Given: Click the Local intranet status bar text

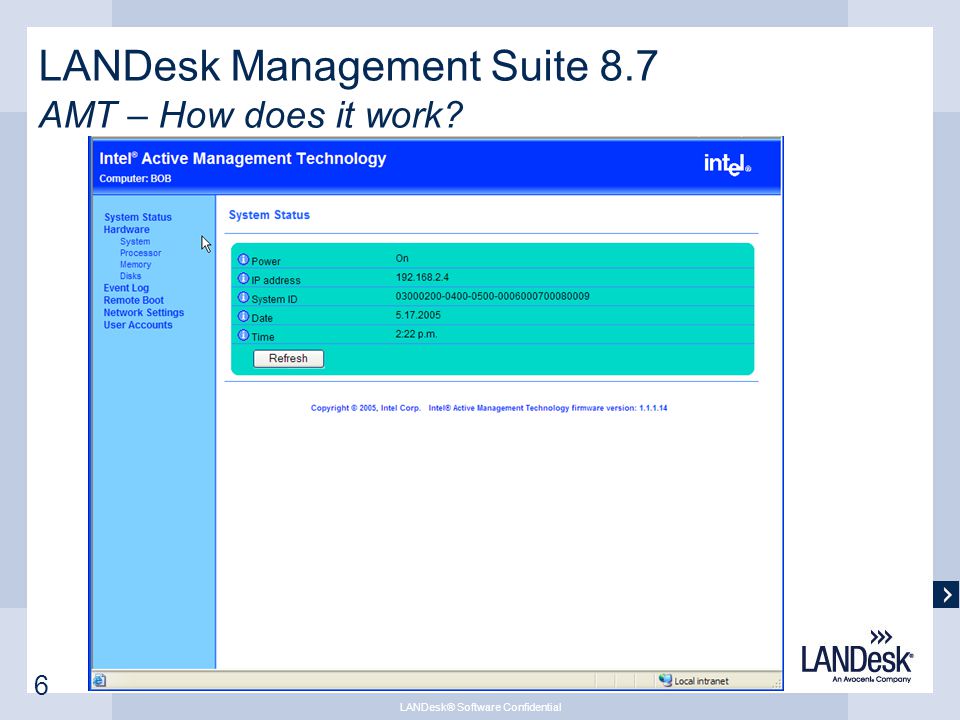Looking at the screenshot, I should [701, 681].
